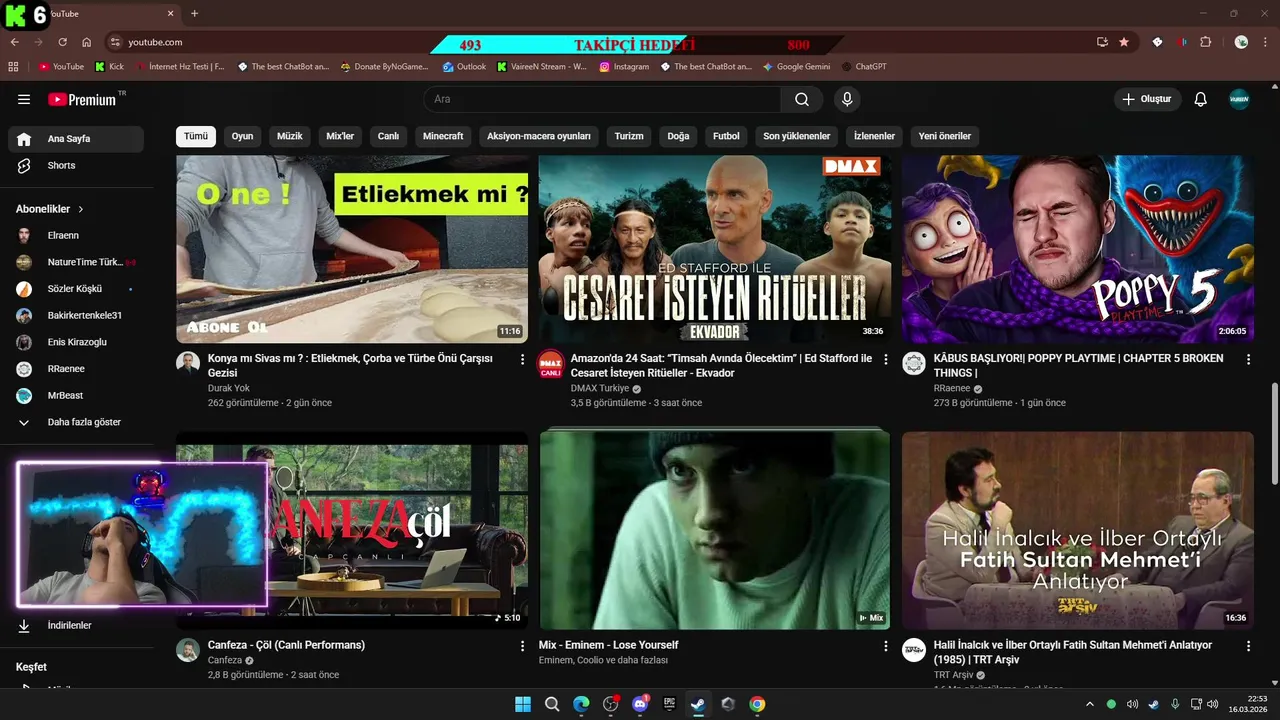Screen dimensions: 1280x720
Task: Open Enis Kirazoglu channel in subscriptions
Action: click(76, 342)
